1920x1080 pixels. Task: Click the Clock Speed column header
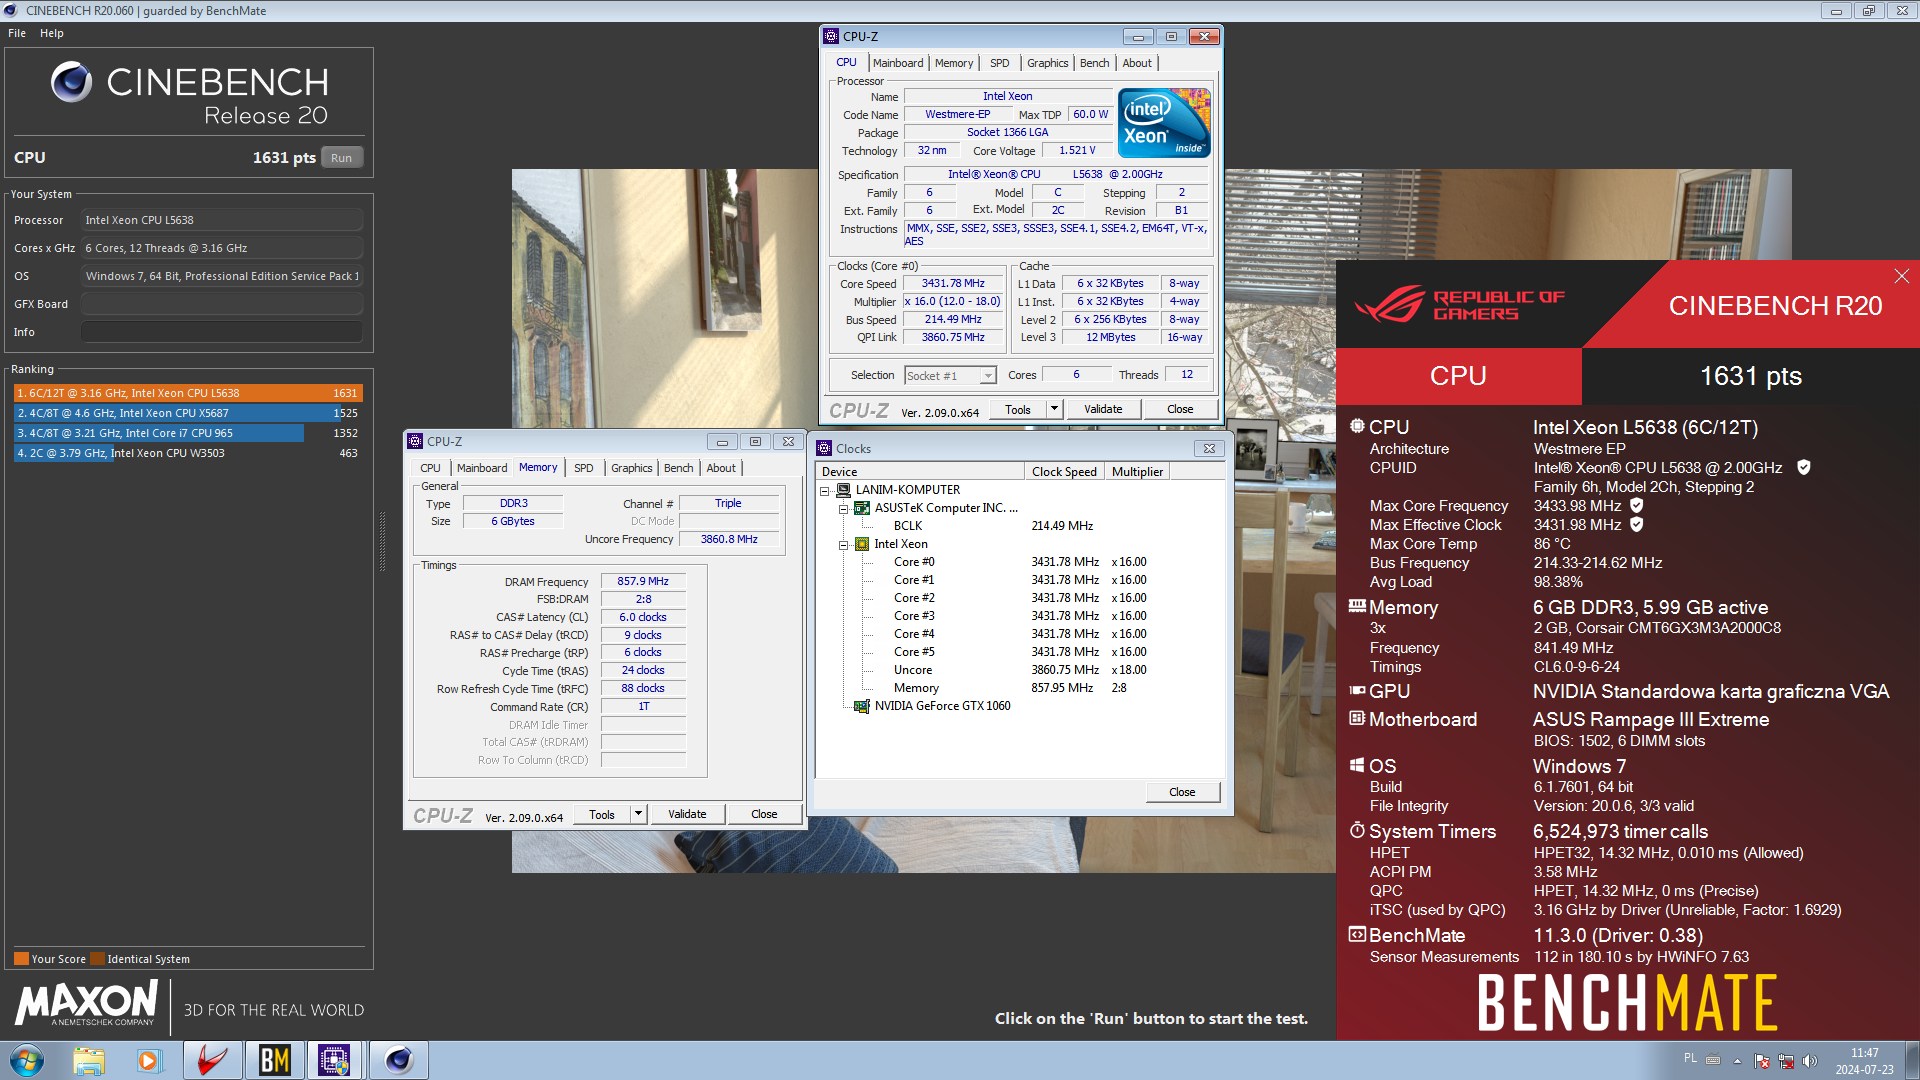point(1064,472)
